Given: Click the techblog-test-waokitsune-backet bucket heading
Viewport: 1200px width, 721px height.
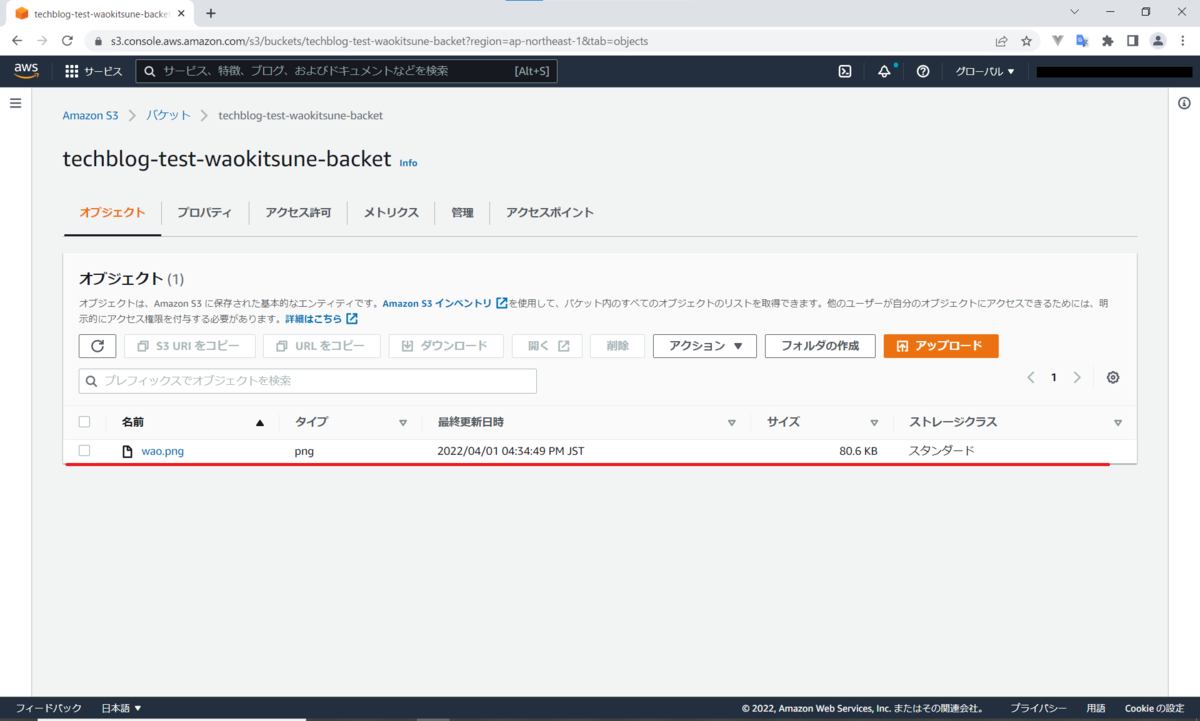Looking at the screenshot, I should tap(226, 160).
